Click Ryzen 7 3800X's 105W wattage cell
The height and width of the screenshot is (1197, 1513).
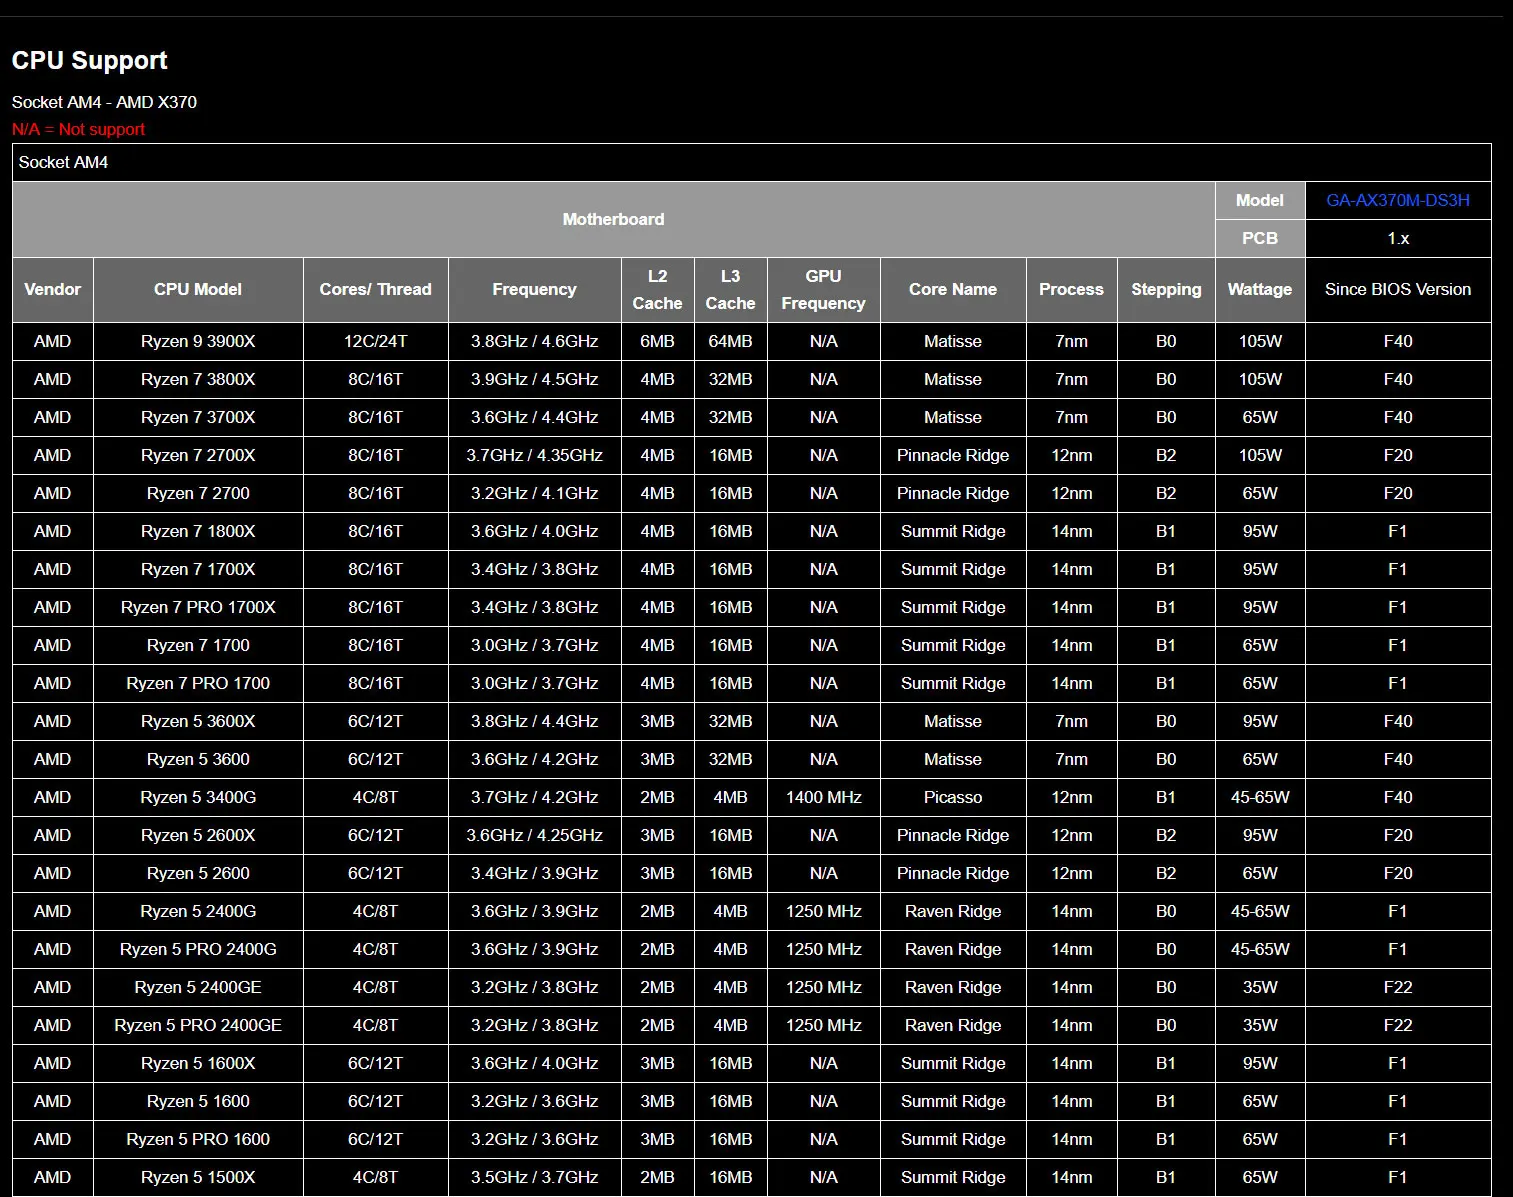click(1260, 379)
